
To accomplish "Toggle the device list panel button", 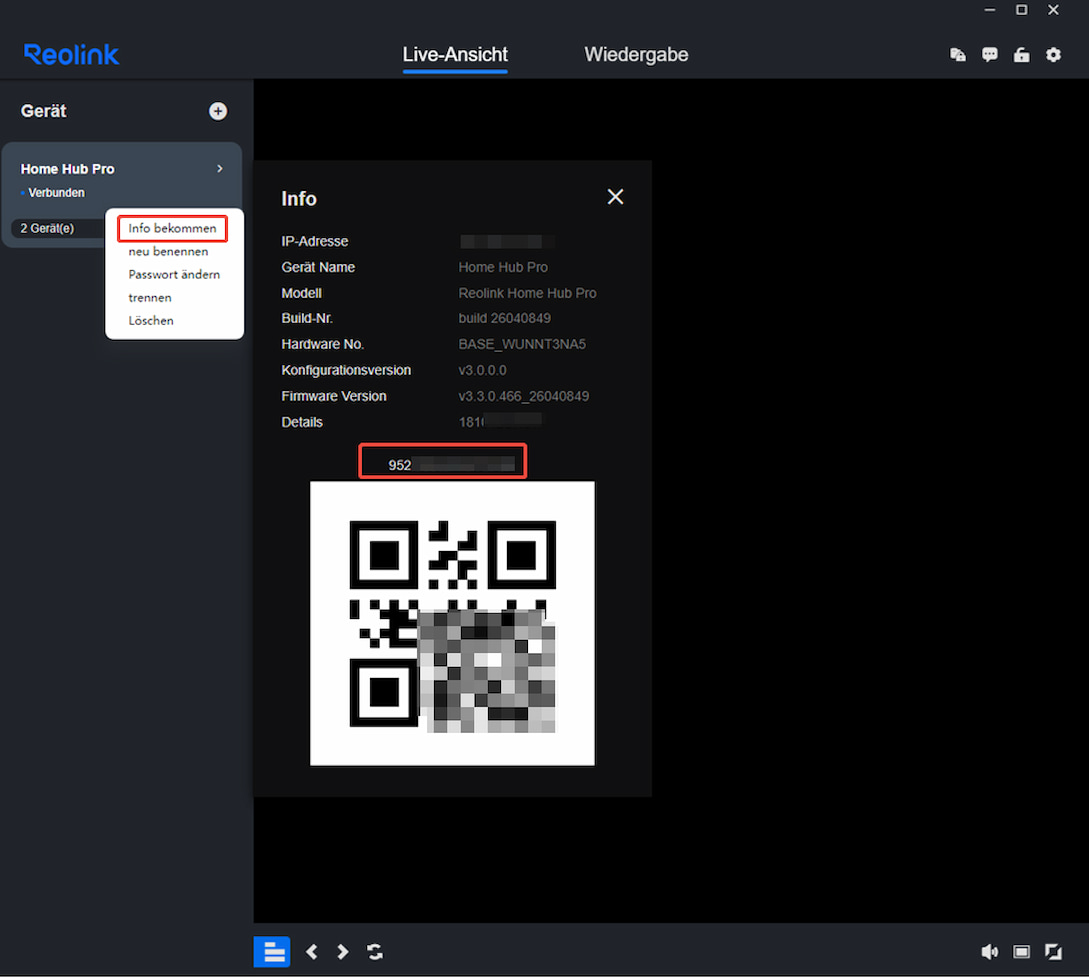I will (x=272, y=952).
